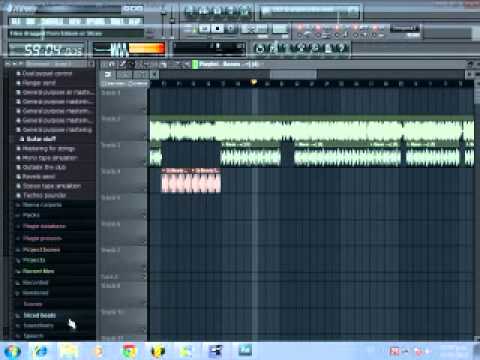Click FL Studio fruit icon on taskbar

pyautogui.click(x=158, y=351)
